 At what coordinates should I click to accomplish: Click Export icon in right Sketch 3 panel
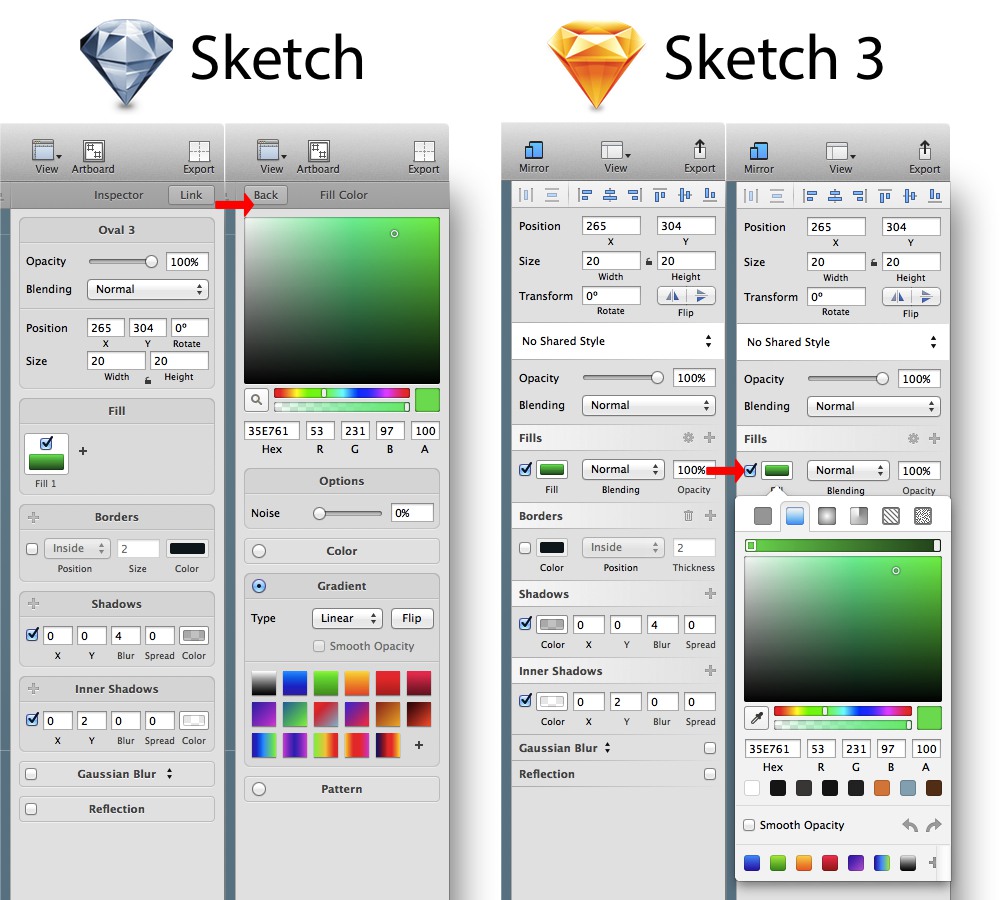(925, 150)
